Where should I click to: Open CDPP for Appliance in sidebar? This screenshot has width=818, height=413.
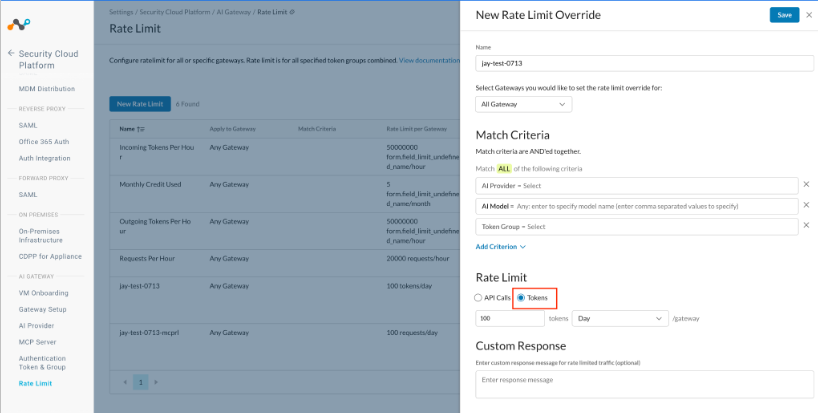pyautogui.click(x=50, y=257)
